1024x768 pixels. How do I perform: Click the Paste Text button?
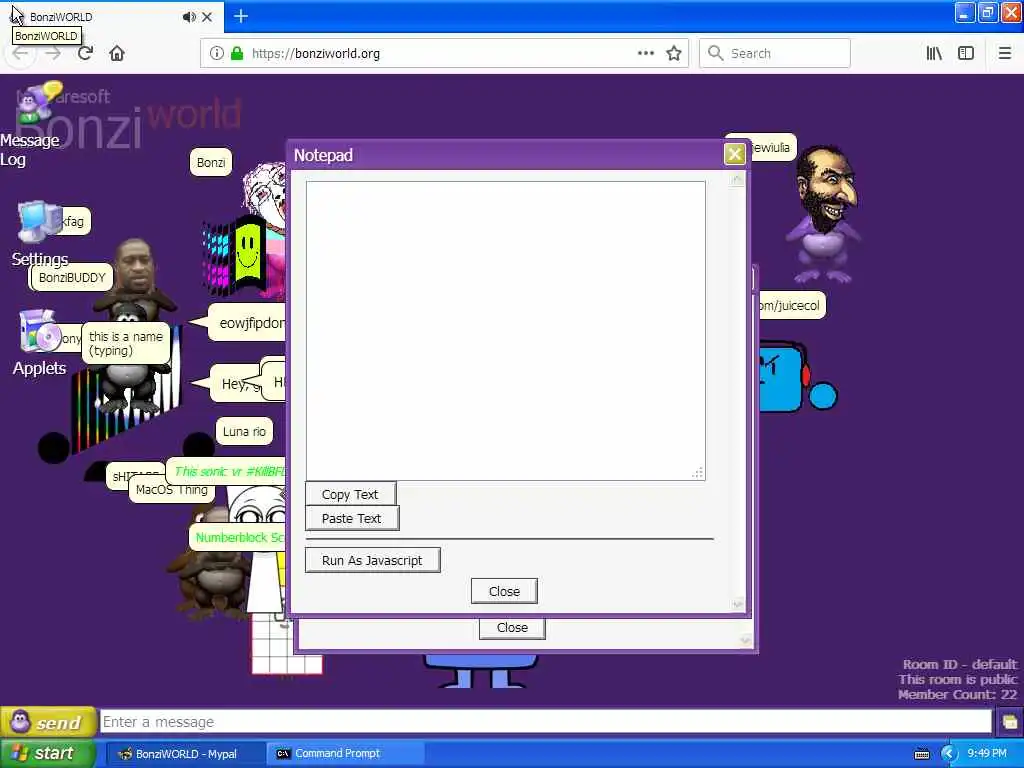point(351,519)
